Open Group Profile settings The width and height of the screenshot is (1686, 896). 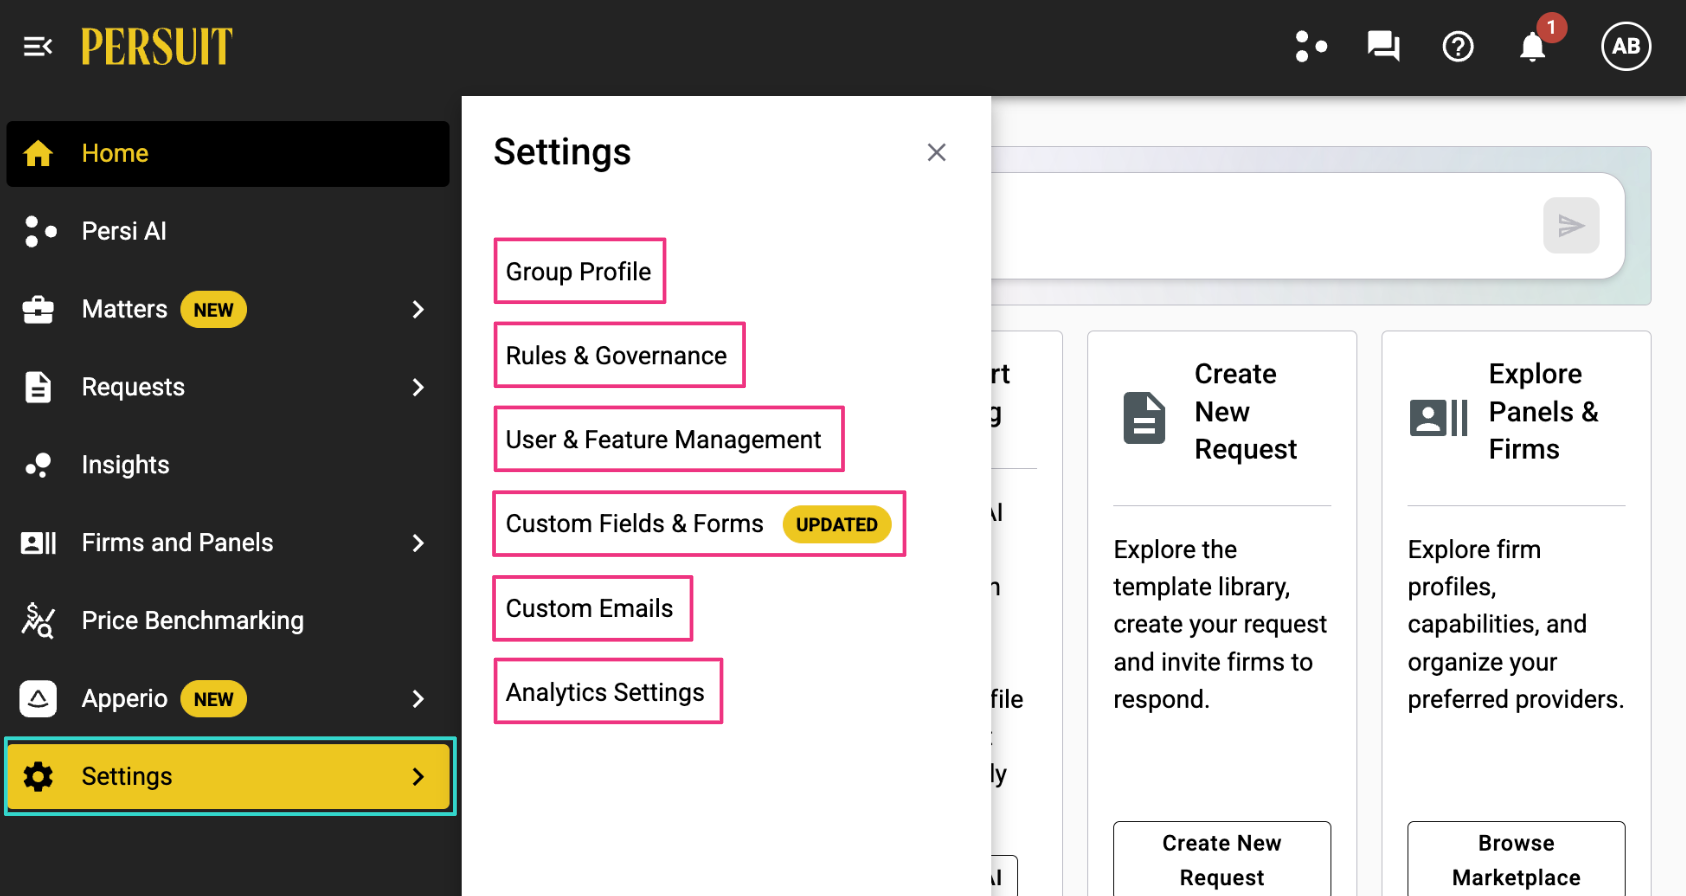[x=579, y=271]
